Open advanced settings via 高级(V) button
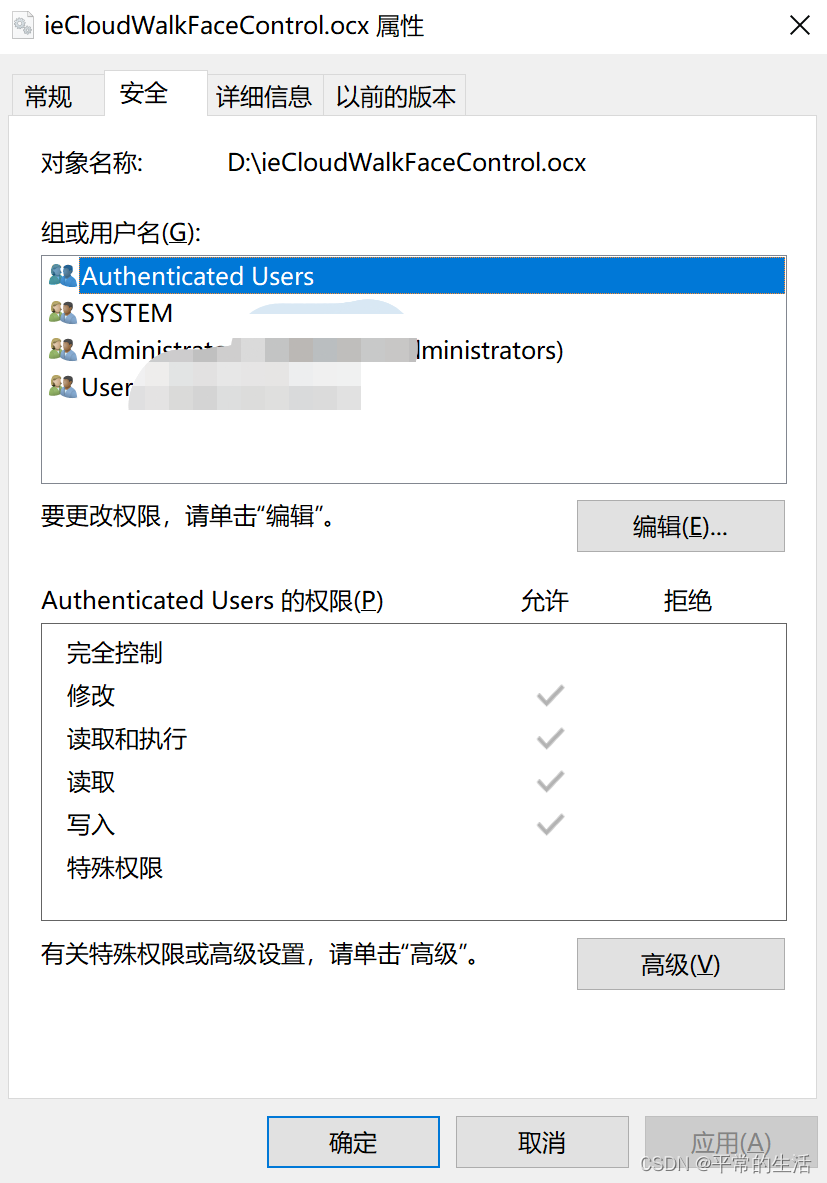The image size is (827, 1183). point(680,964)
